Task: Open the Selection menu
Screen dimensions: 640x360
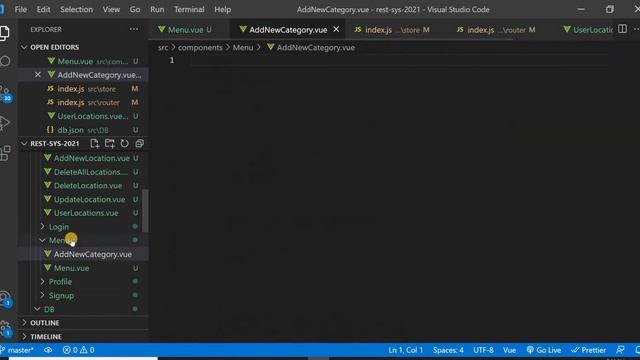Action: [76, 9]
